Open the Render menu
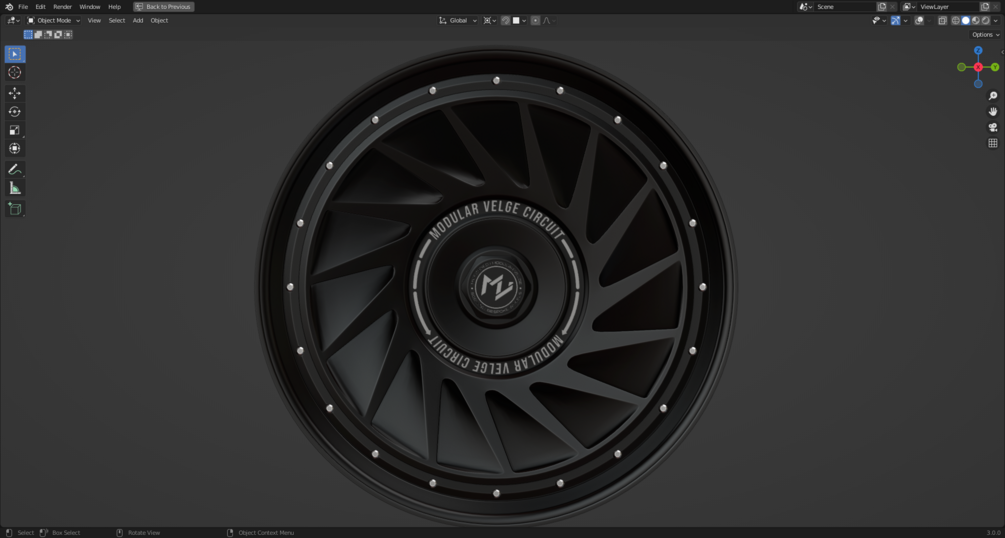The image size is (1005, 538). (62, 6)
